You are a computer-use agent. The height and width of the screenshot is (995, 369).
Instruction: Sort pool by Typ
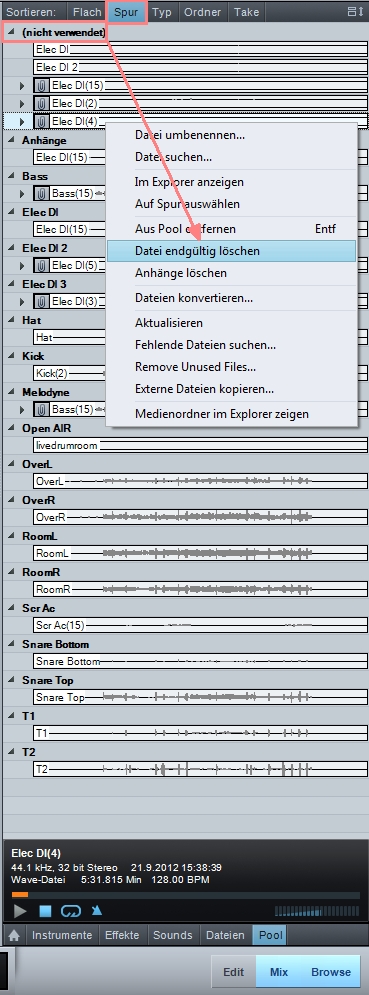click(x=162, y=12)
